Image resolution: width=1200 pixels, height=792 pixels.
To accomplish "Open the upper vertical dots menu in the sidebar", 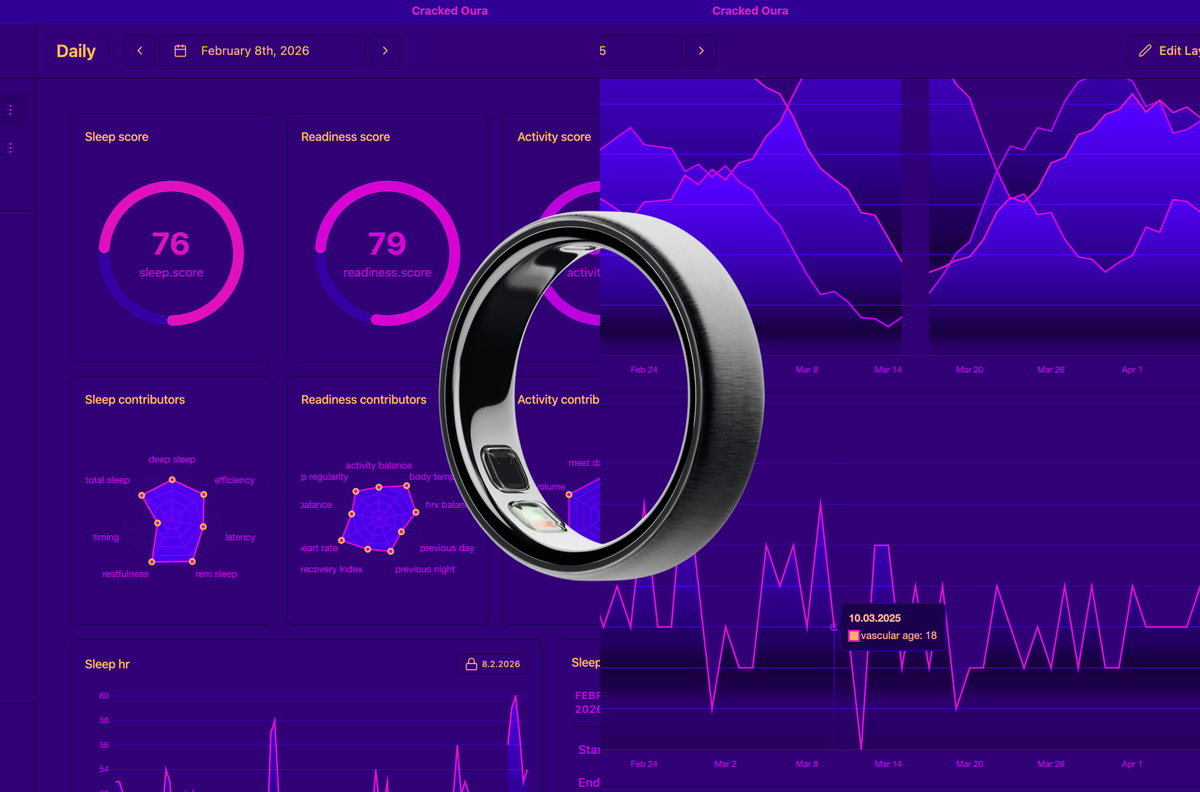I will pyautogui.click(x=11, y=109).
